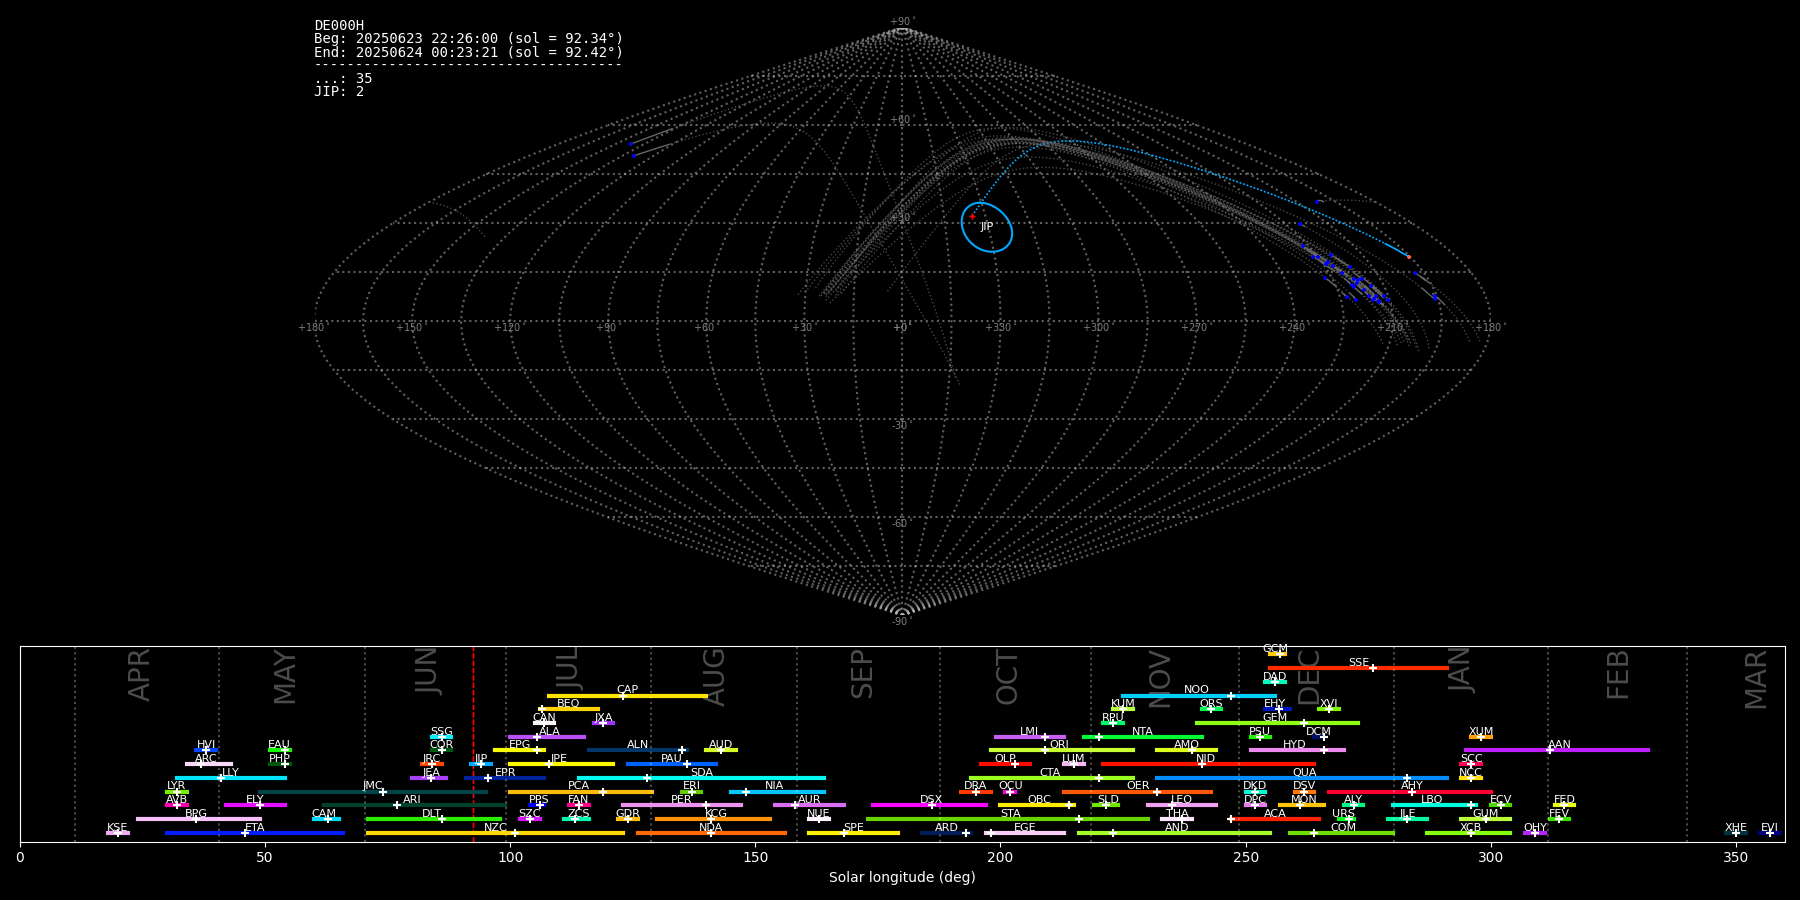Click the JIP label in the timeline chart

pos(481,759)
